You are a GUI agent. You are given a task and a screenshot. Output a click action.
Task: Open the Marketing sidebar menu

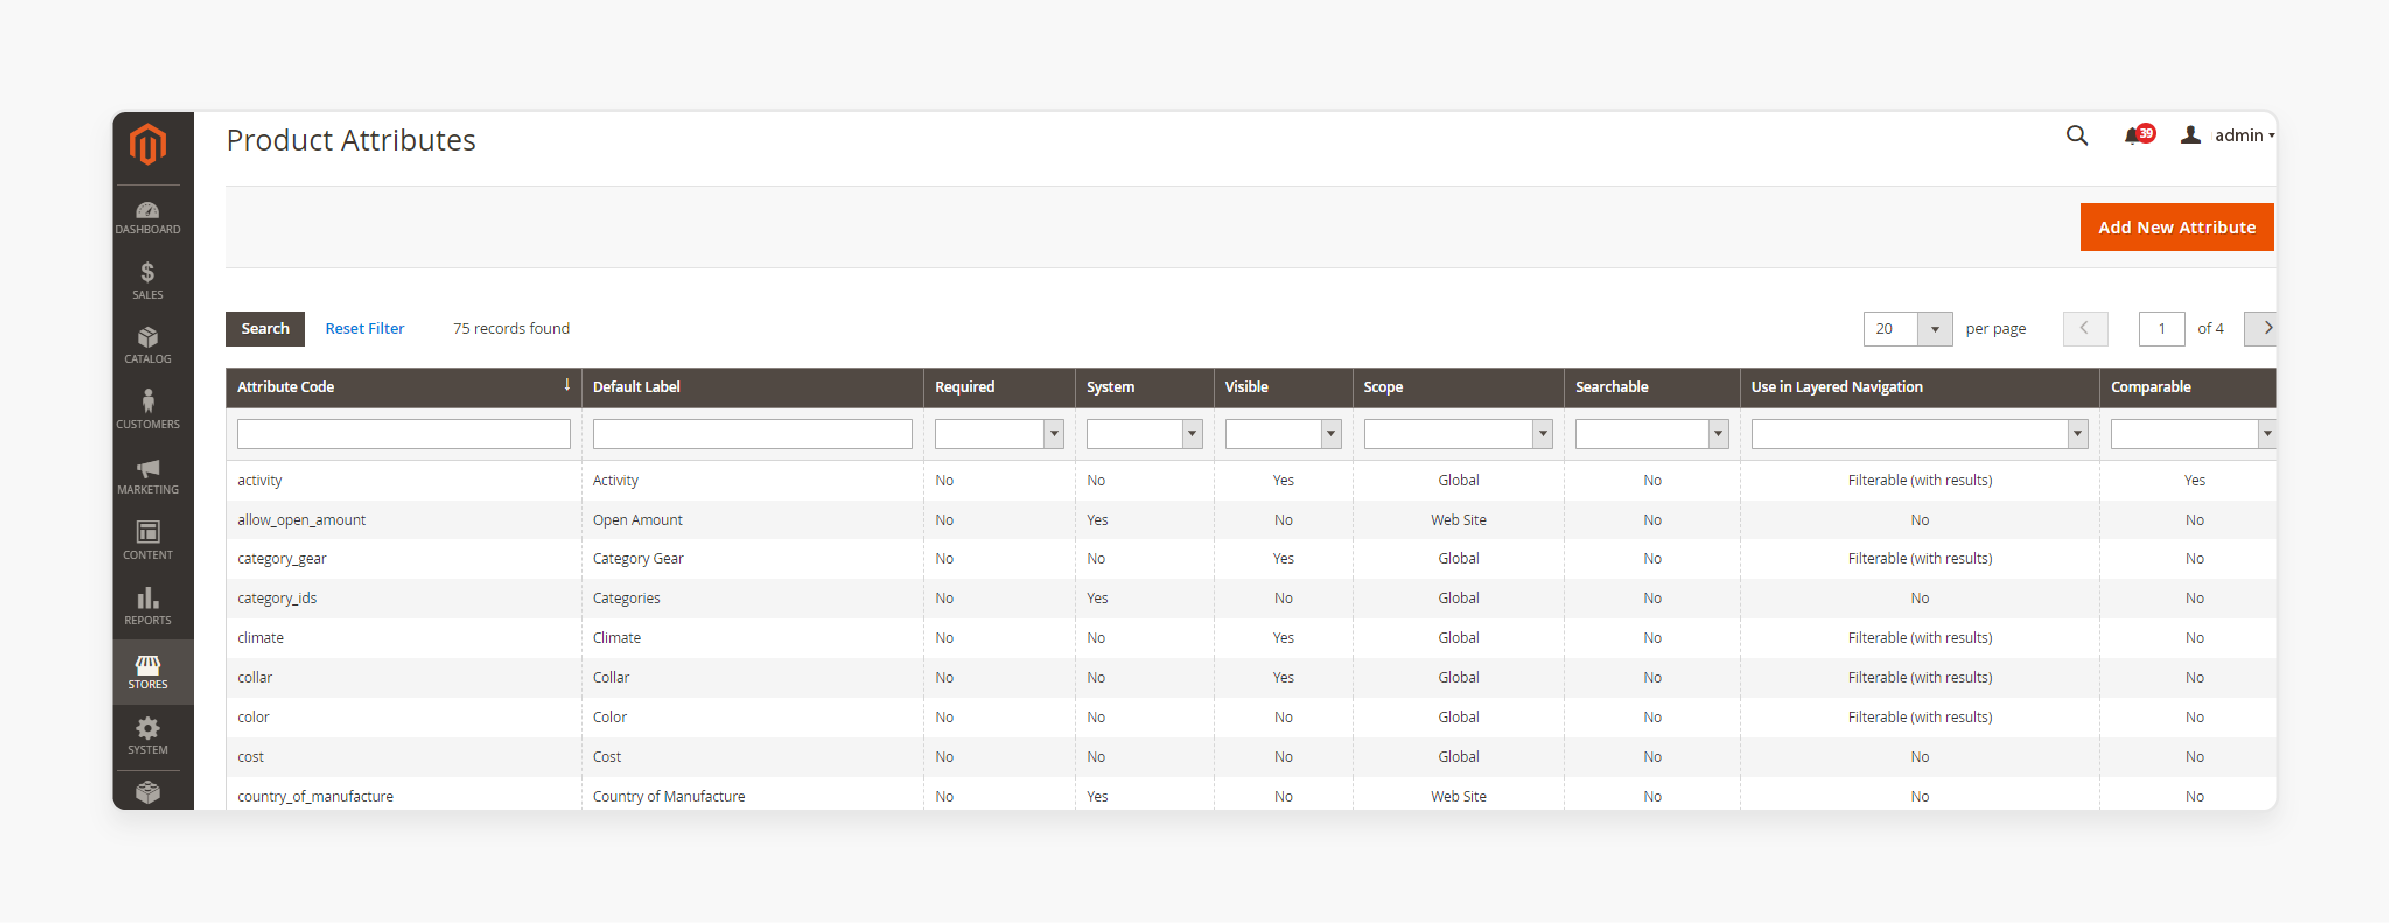[148, 477]
